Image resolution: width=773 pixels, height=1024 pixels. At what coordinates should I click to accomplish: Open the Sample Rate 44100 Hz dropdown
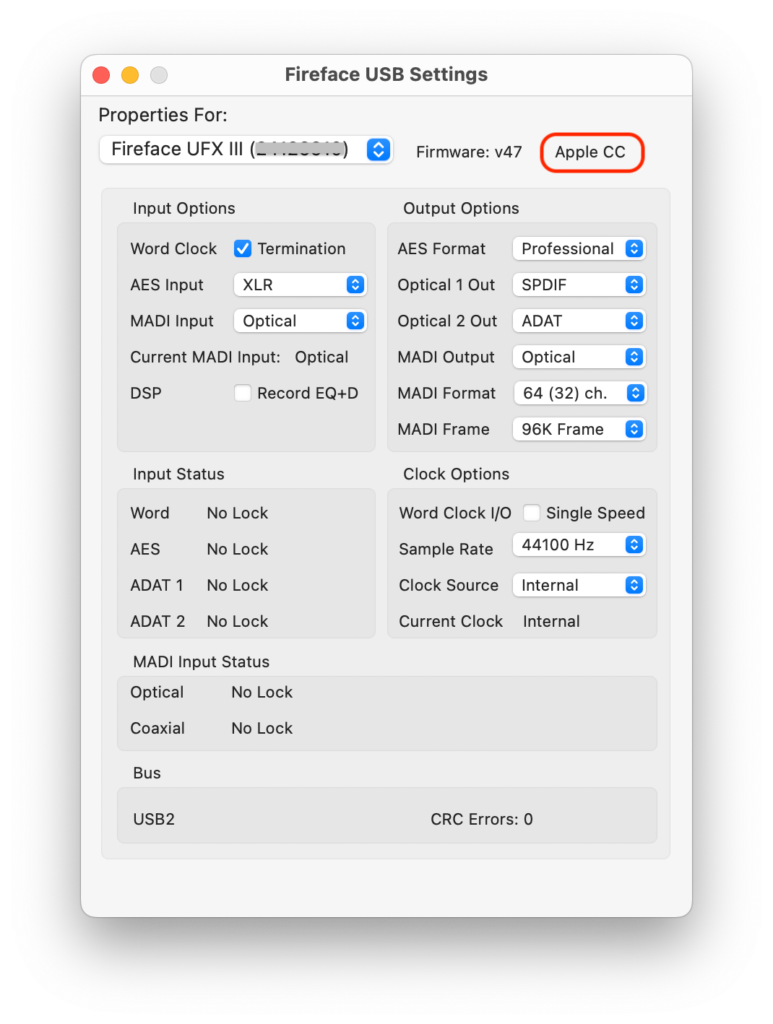tap(578, 545)
